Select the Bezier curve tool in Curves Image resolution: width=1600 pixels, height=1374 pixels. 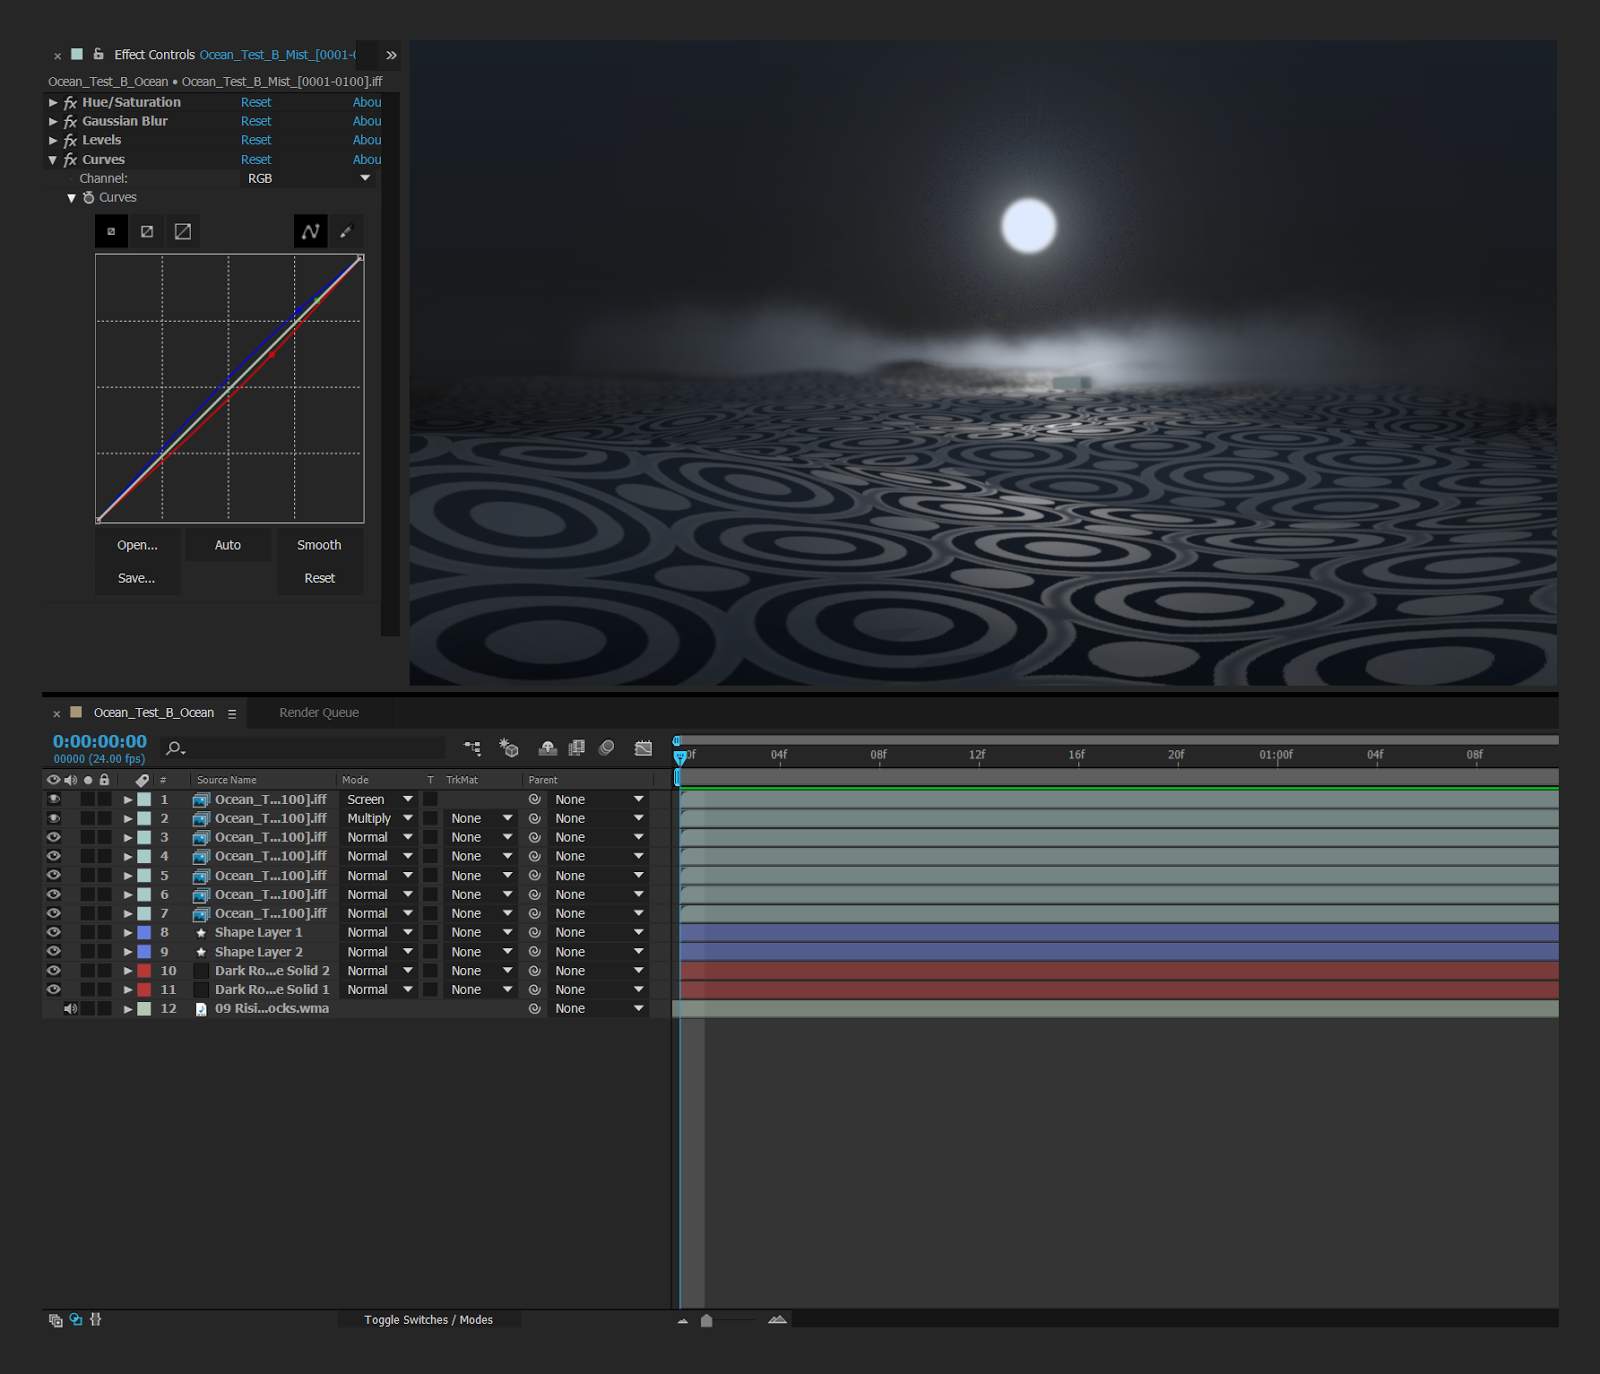click(310, 231)
